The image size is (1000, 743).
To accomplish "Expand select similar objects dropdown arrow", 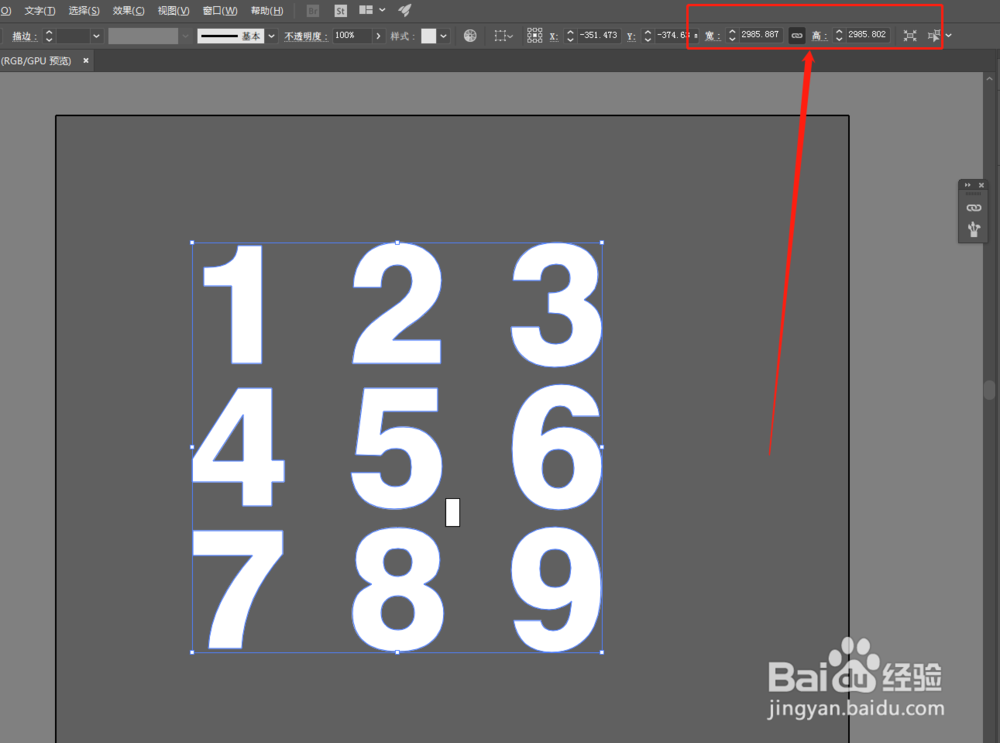I will [x=949, y=36].
